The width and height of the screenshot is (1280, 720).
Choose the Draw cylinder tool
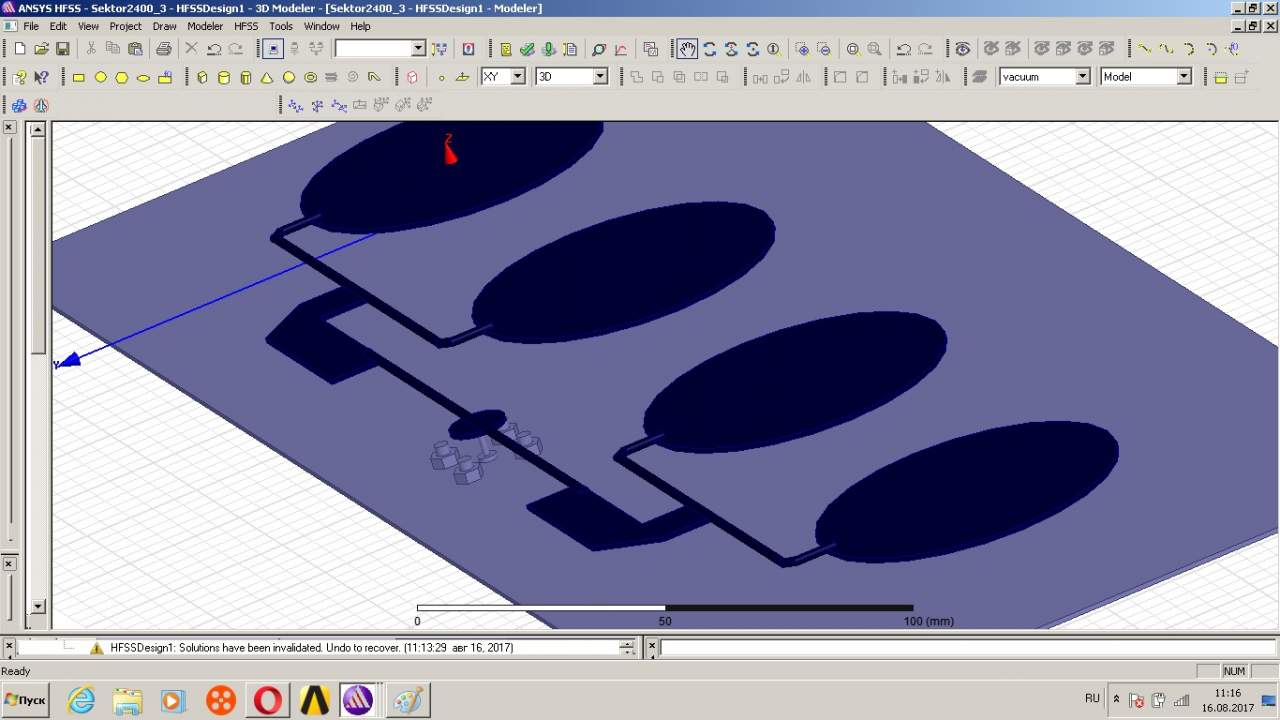click(224, 77)
